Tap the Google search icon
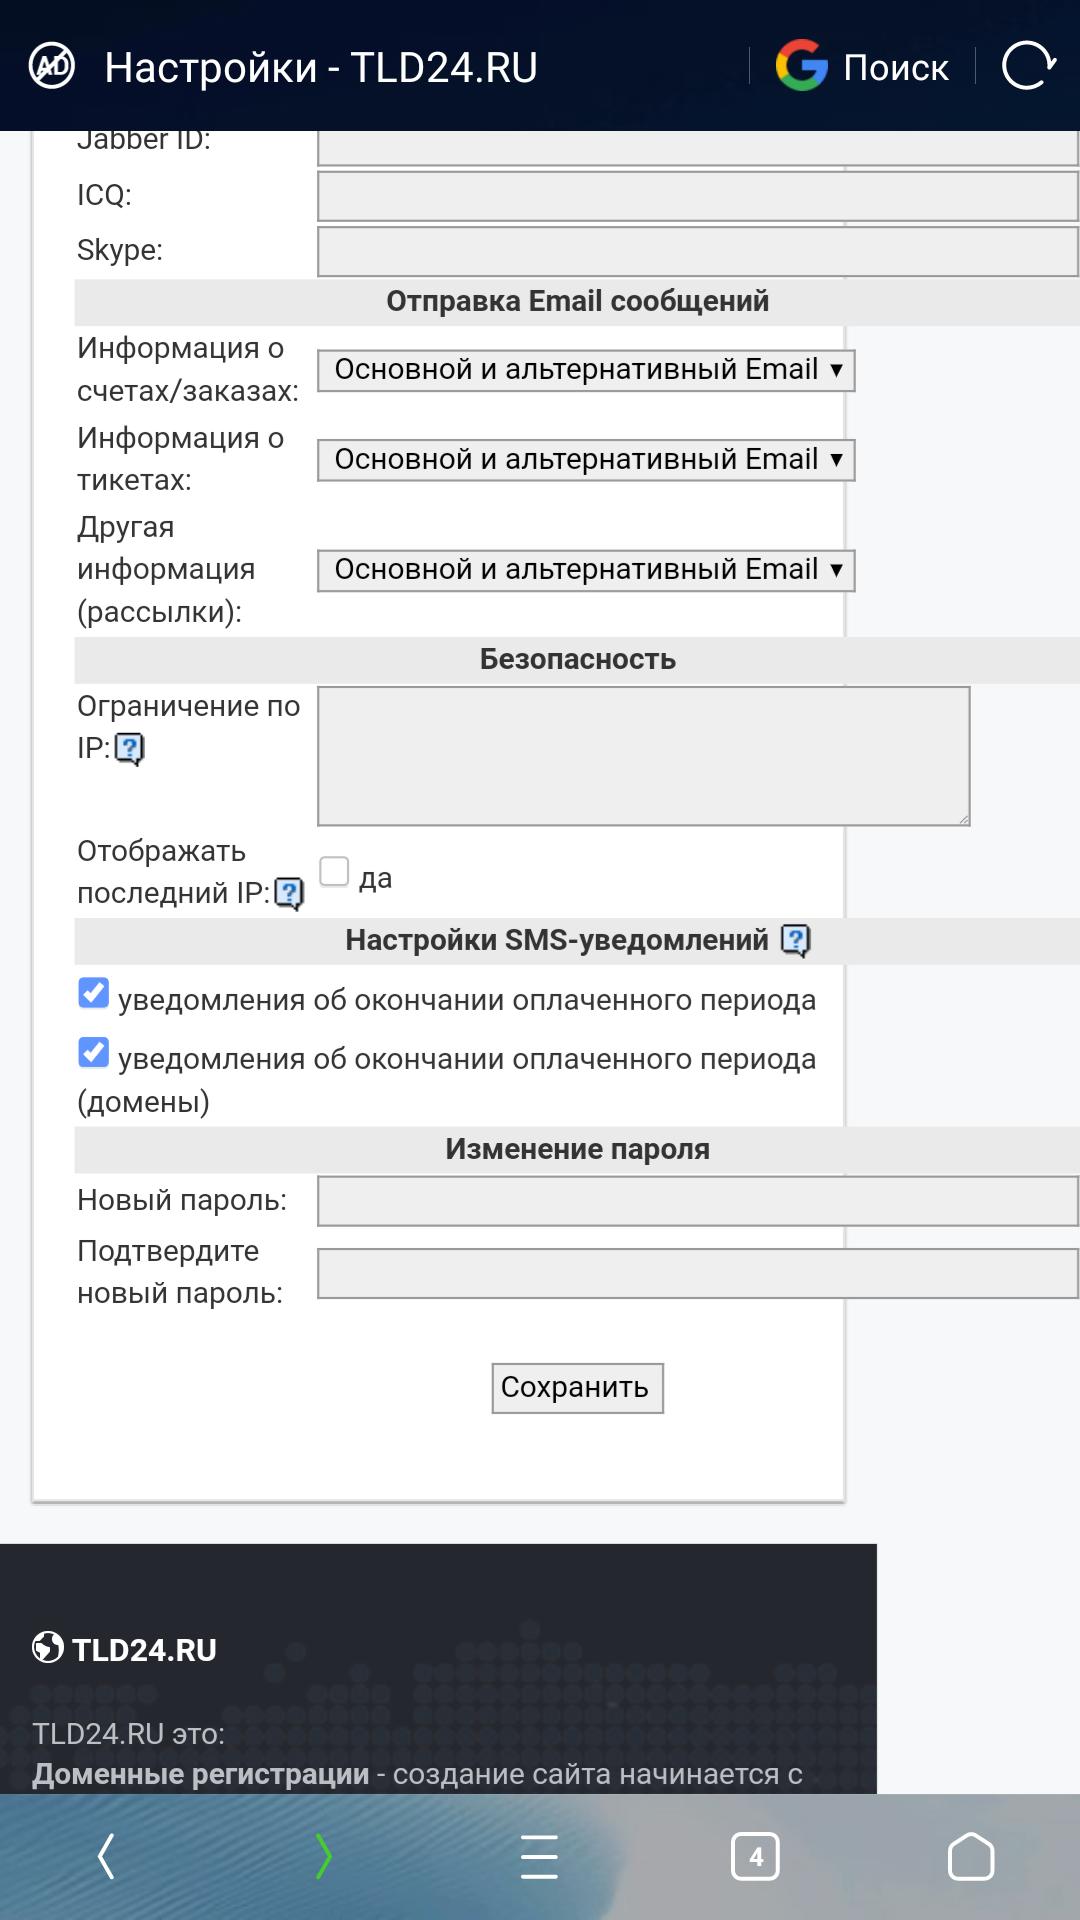The width and height of the screenshot is (1080, 1920). pos(802,66)
